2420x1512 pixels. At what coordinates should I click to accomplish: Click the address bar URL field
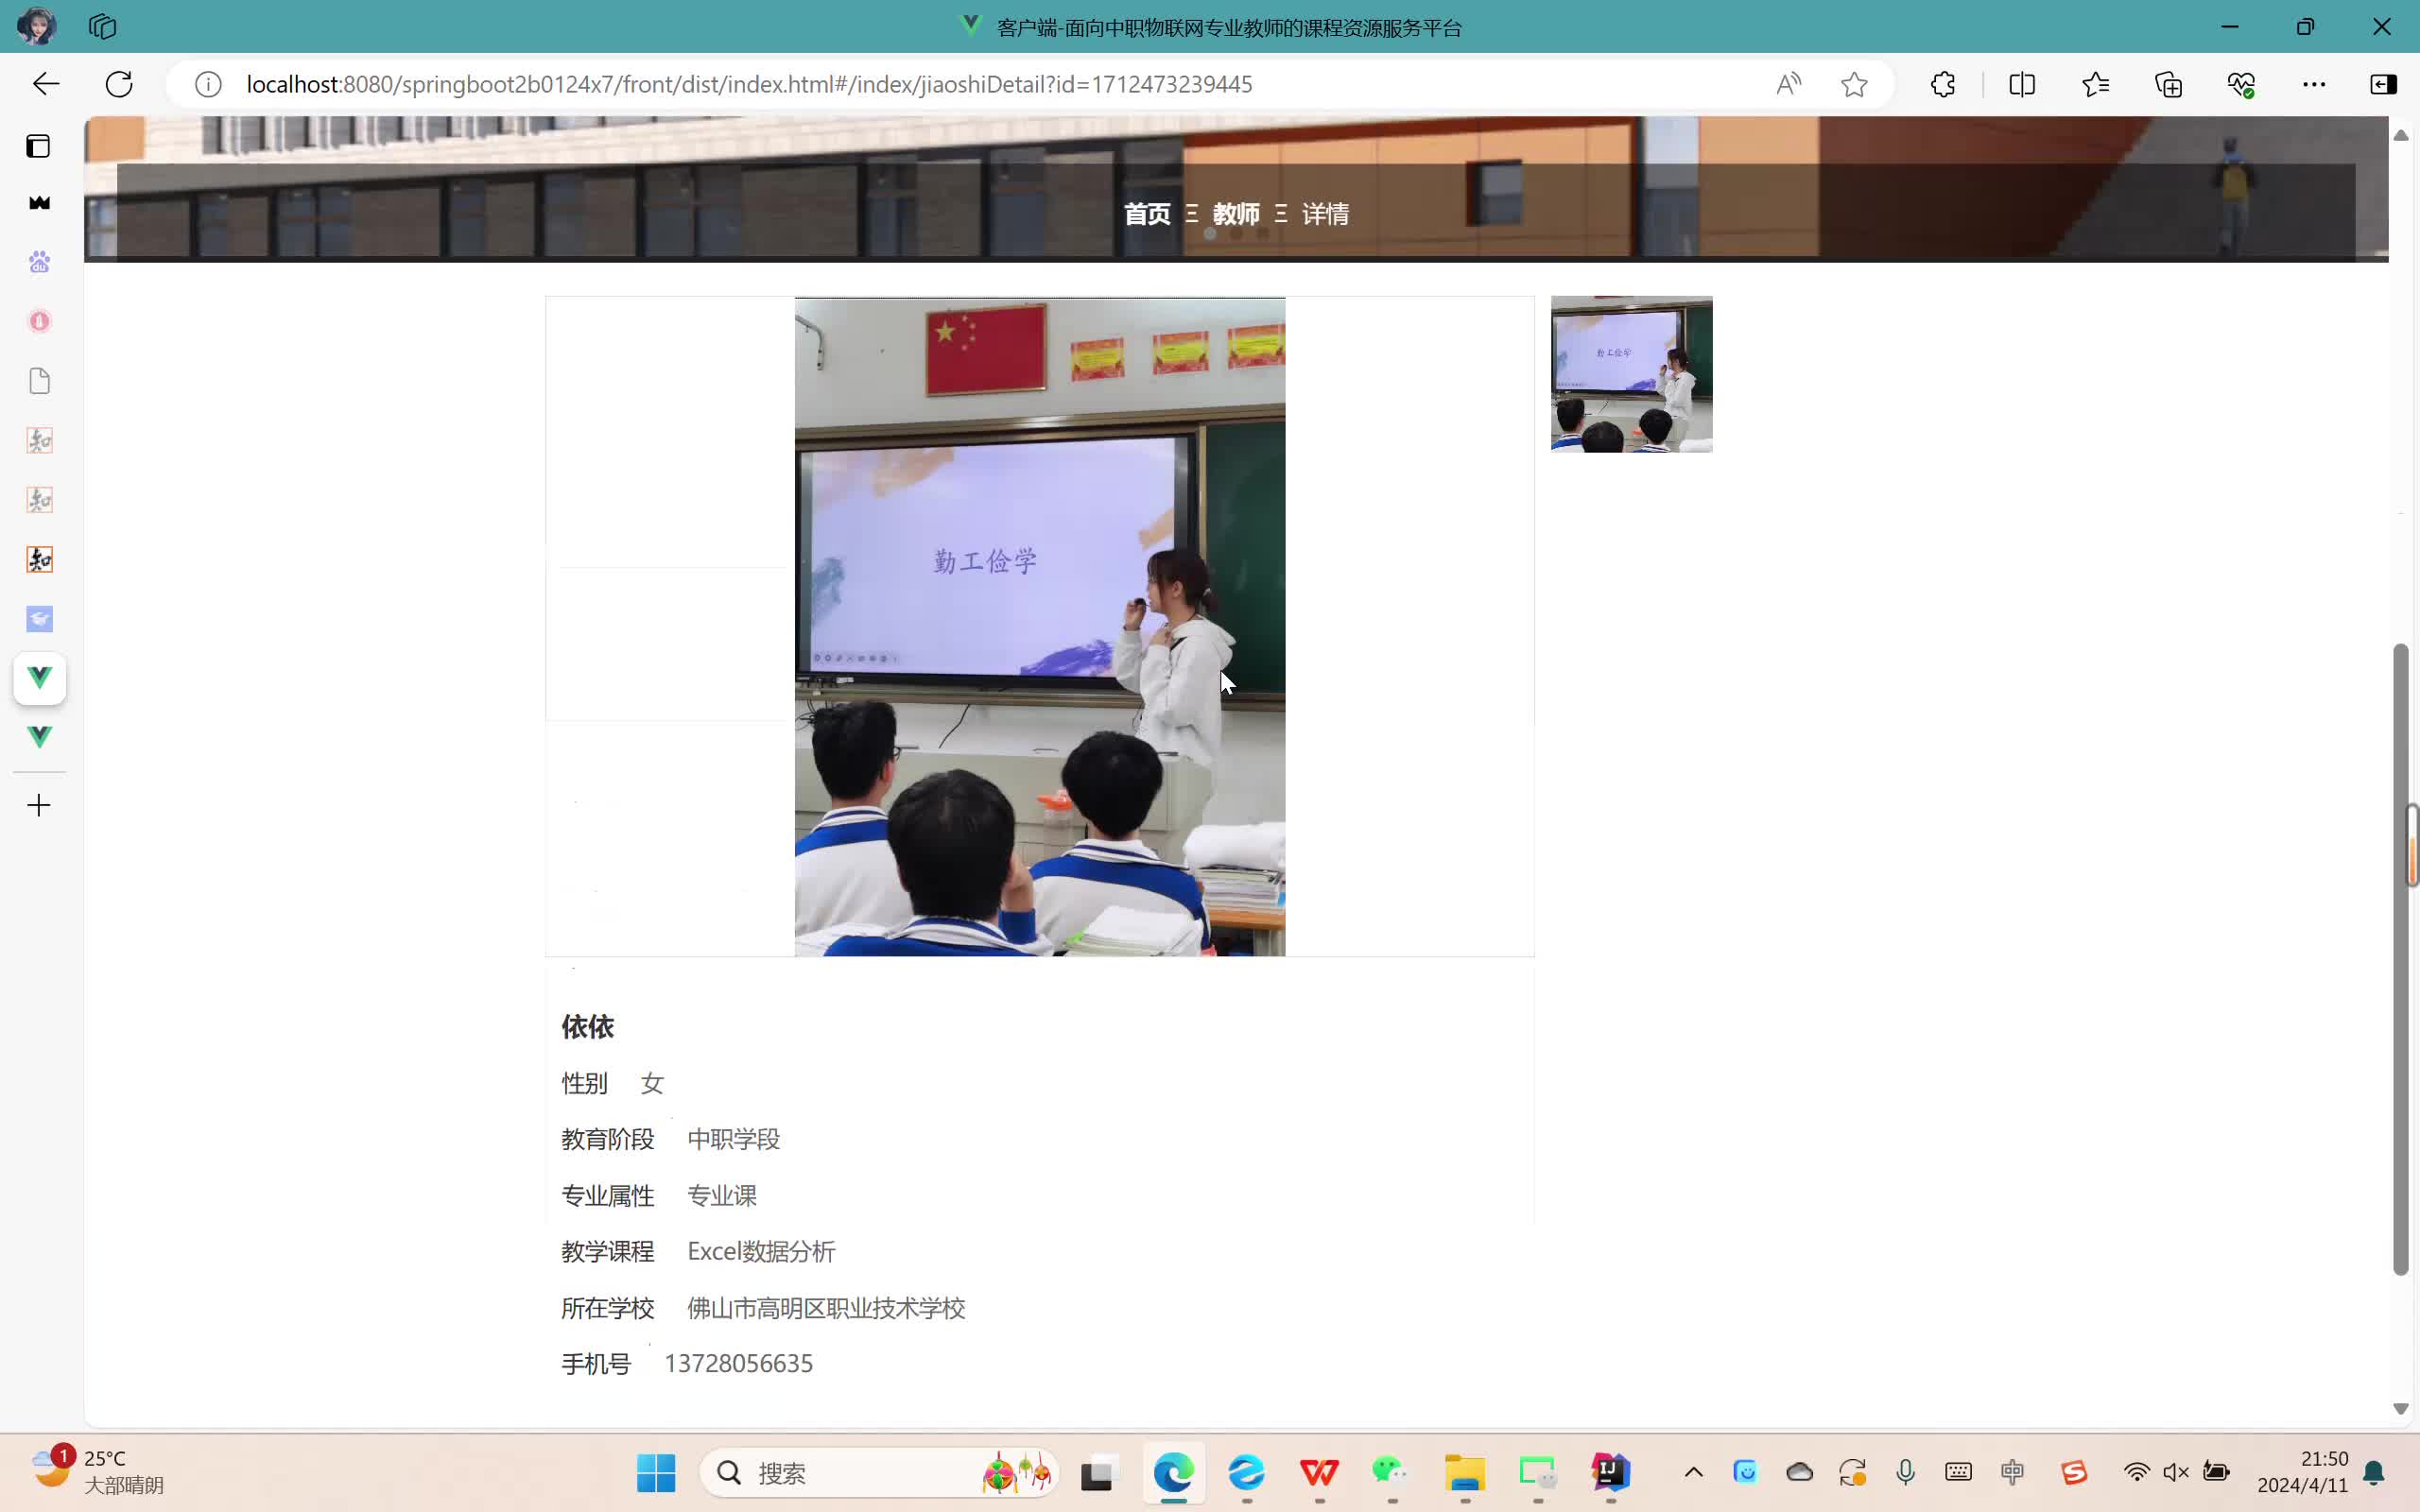[x=748, y=84]
